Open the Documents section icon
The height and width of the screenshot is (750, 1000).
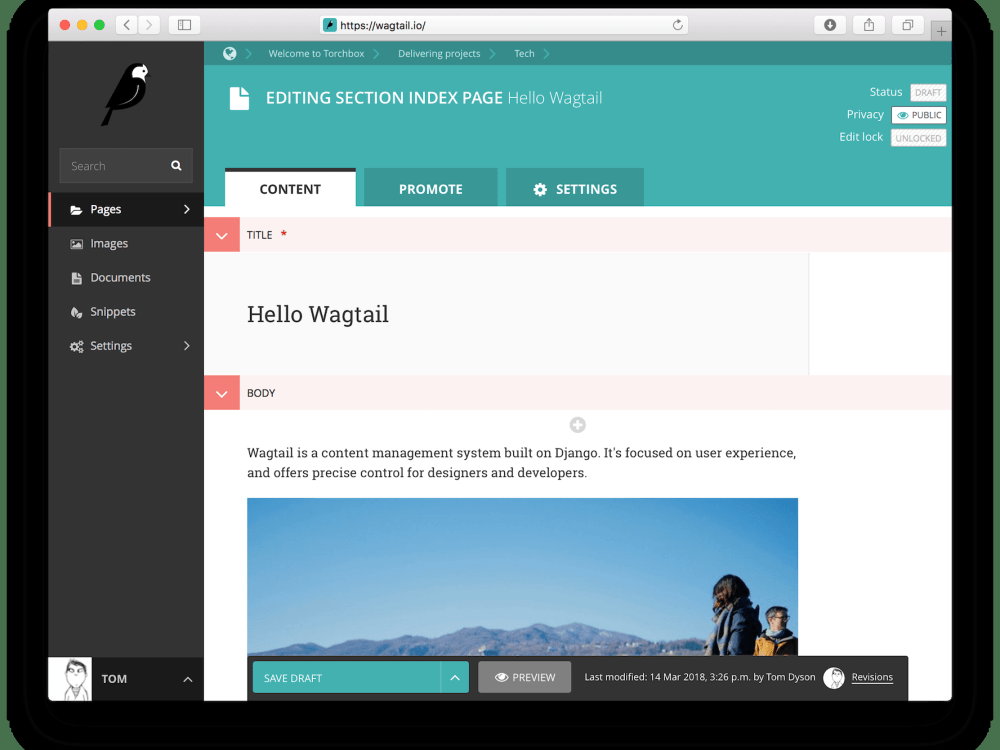click(77, 277)
